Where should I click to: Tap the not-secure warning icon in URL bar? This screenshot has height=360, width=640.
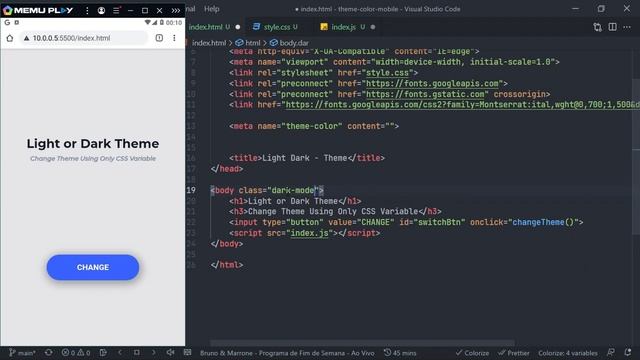tap(27, 38)
